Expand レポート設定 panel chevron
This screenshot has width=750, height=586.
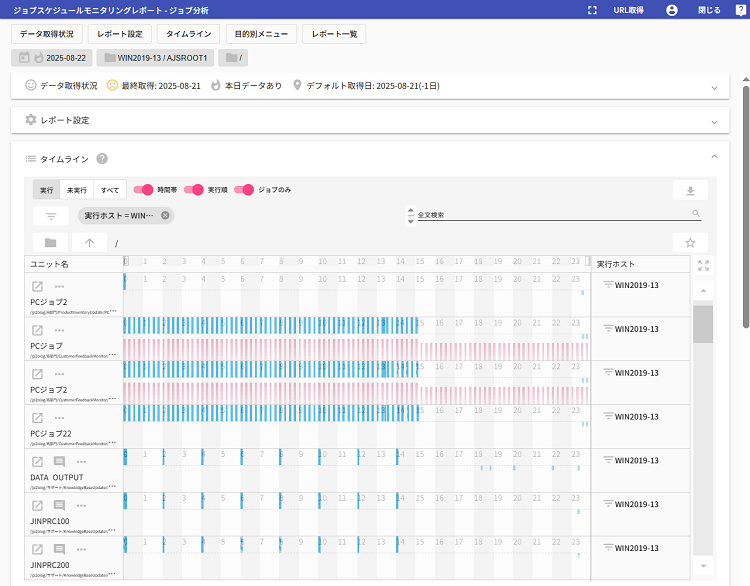coord(714,122)
